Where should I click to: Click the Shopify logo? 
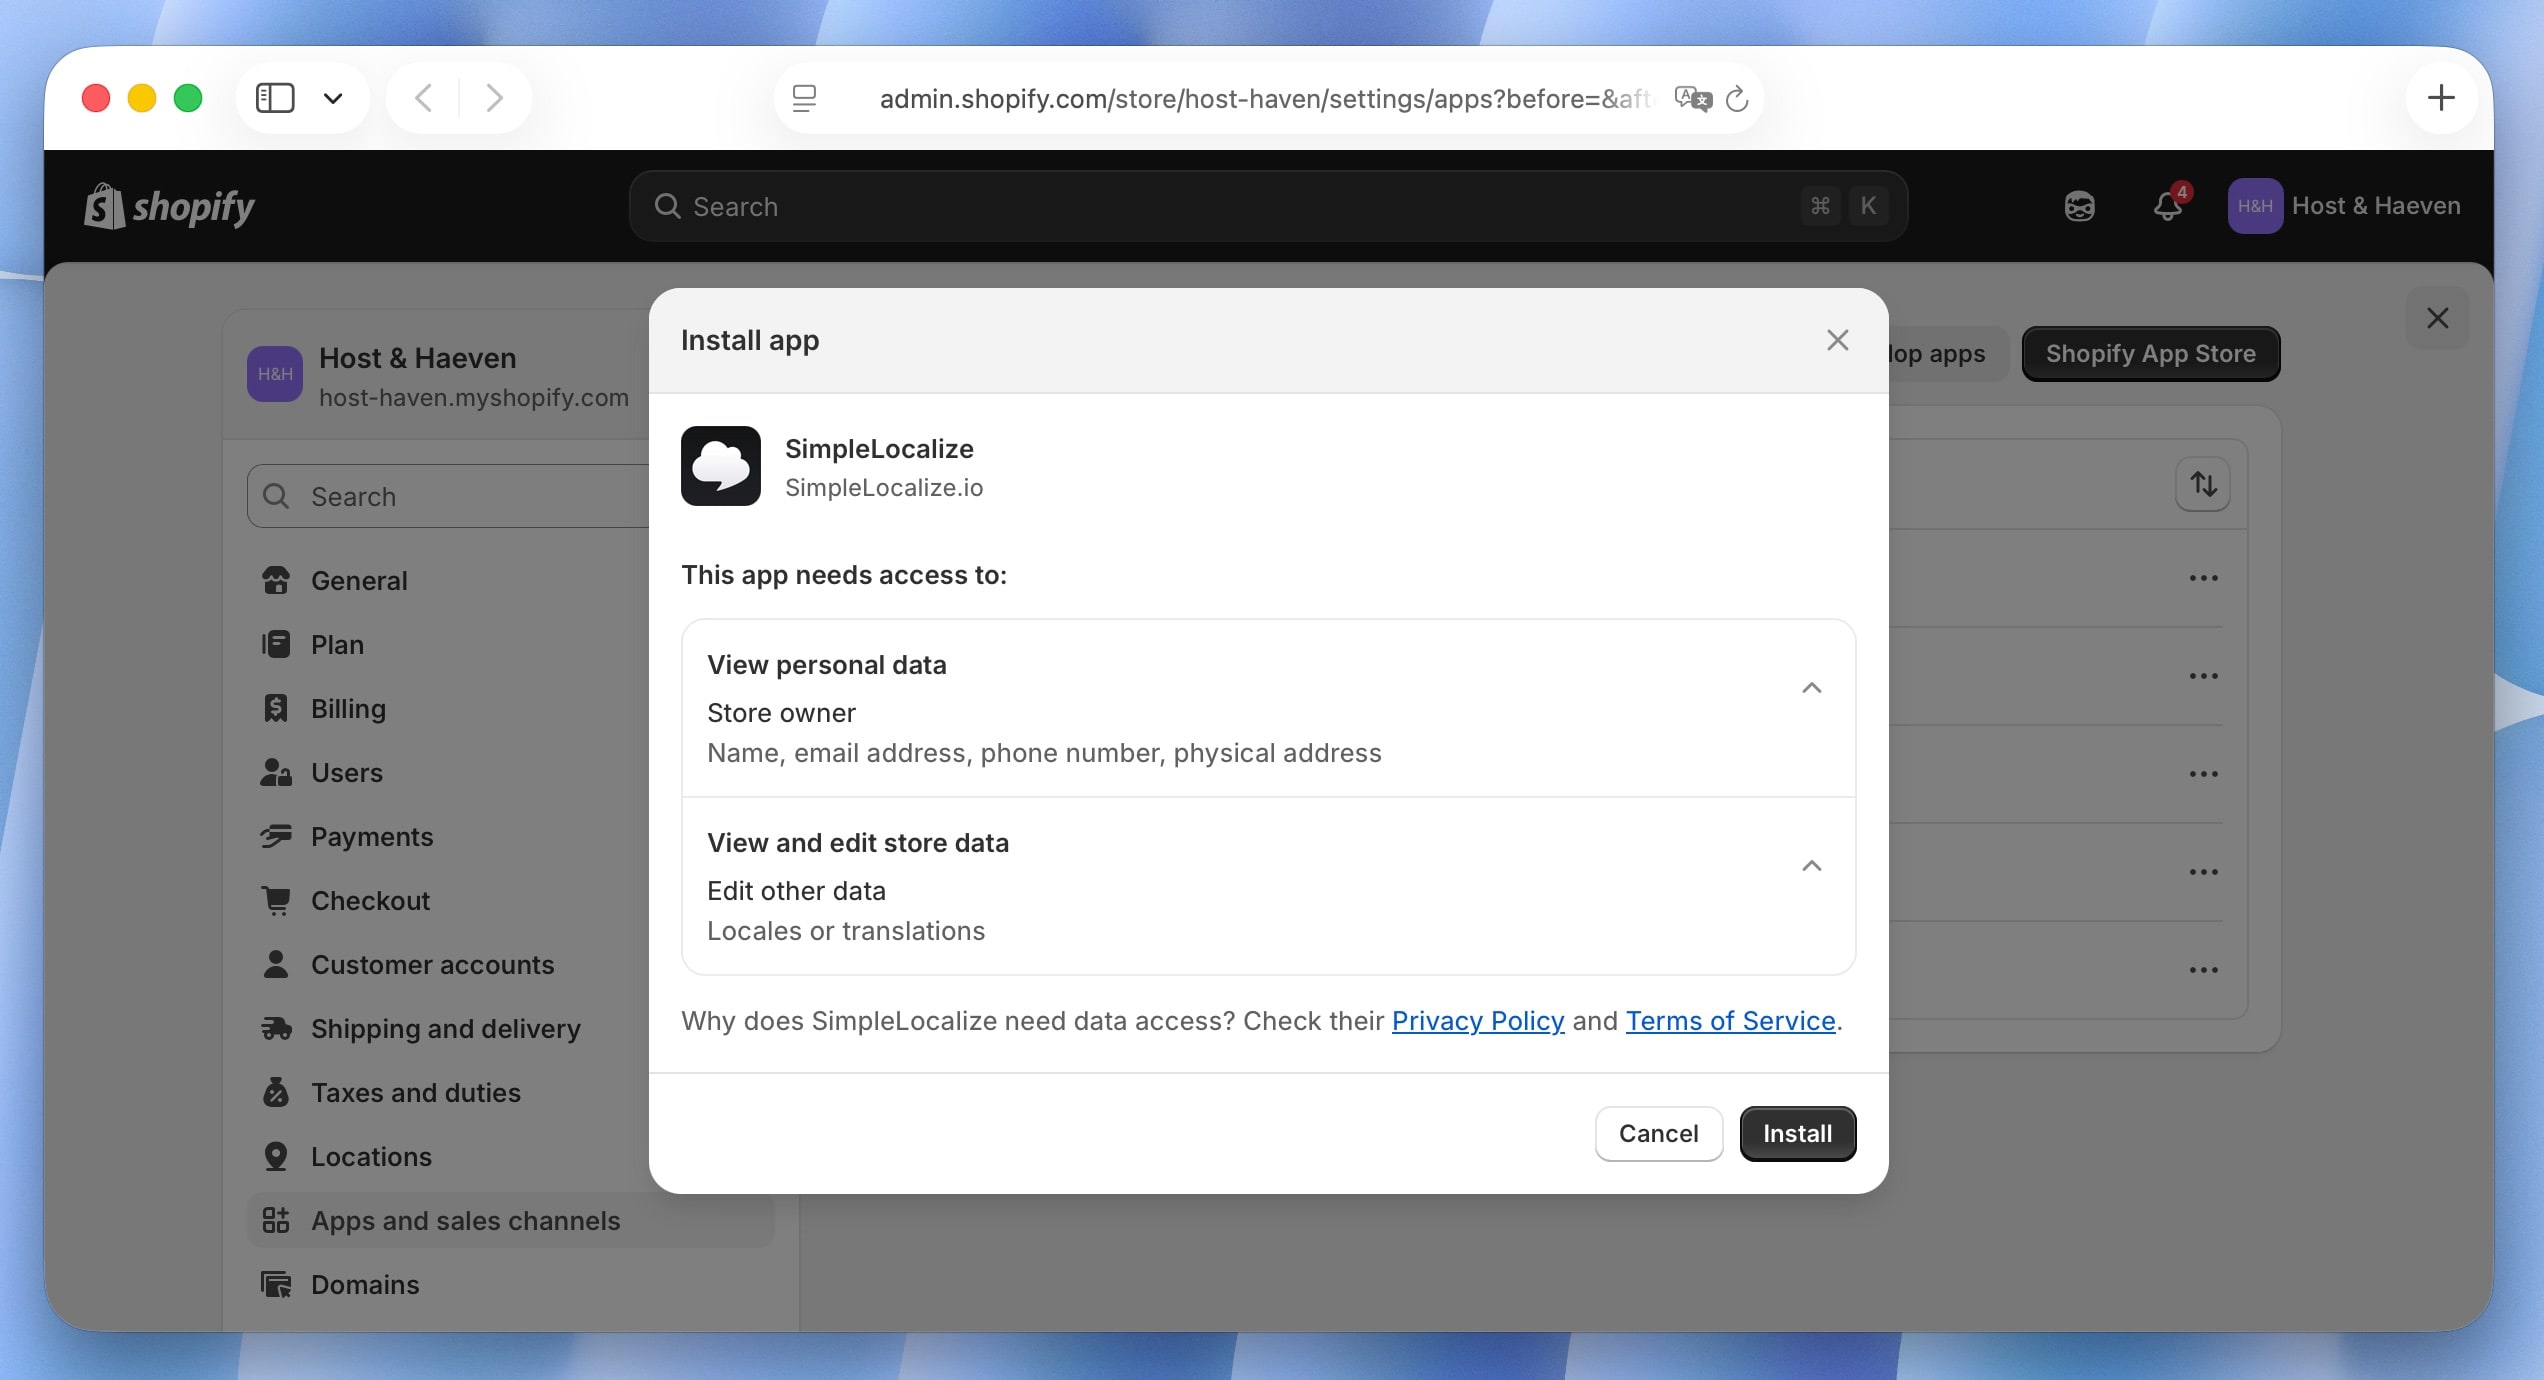[167, 206]
